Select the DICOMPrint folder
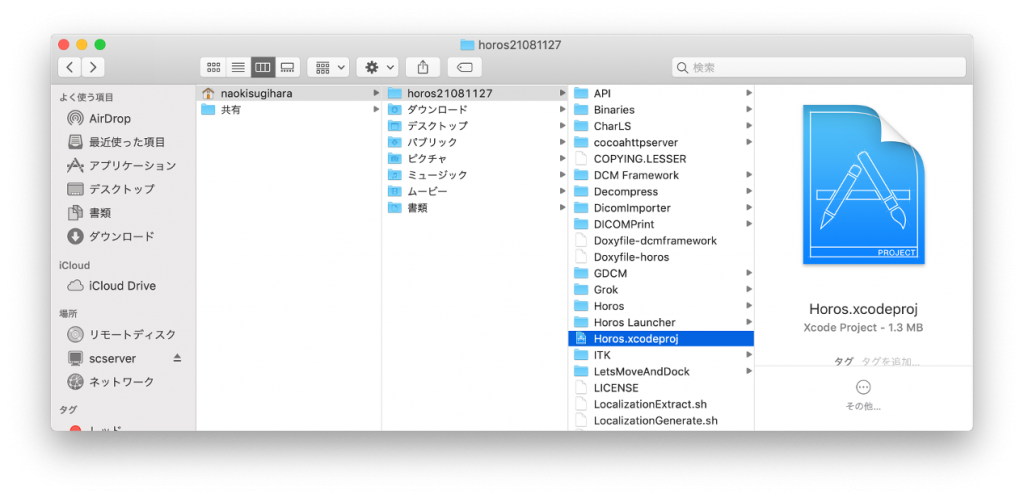1024x498 pixels. coord(662,225)
